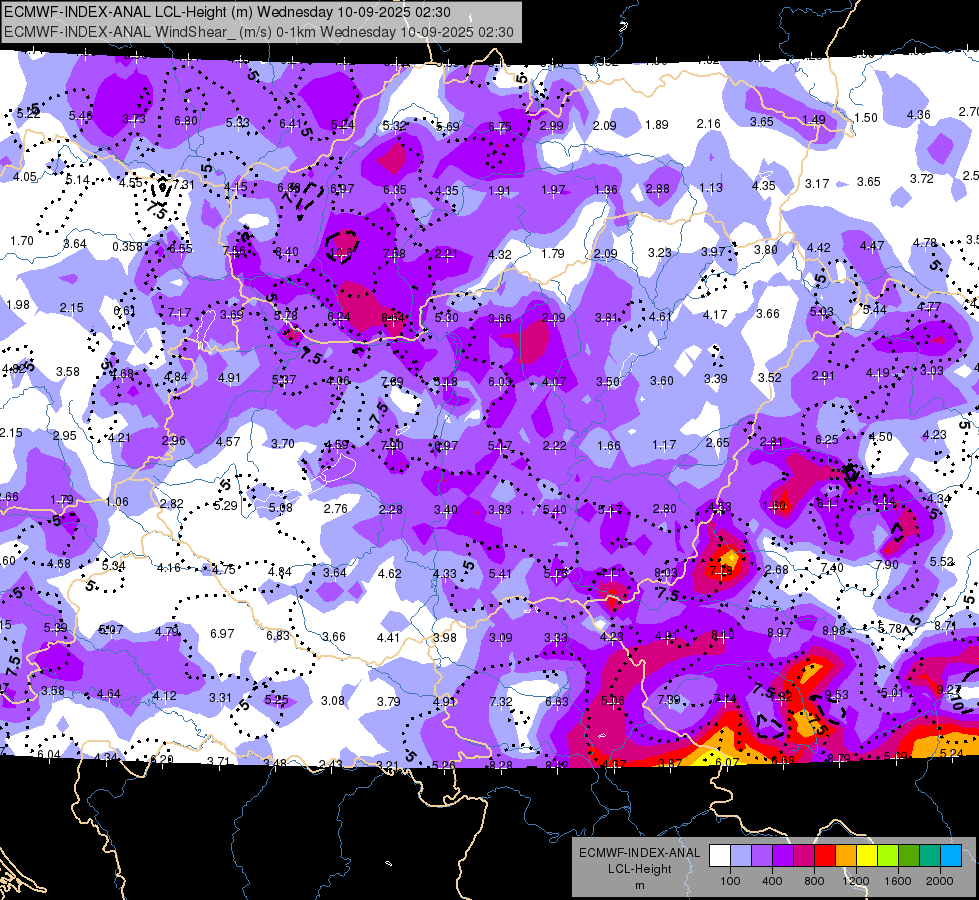Click the 6.83 map value
The height and width of the screenshot is (900, 979).
click(x=278, y=635)
